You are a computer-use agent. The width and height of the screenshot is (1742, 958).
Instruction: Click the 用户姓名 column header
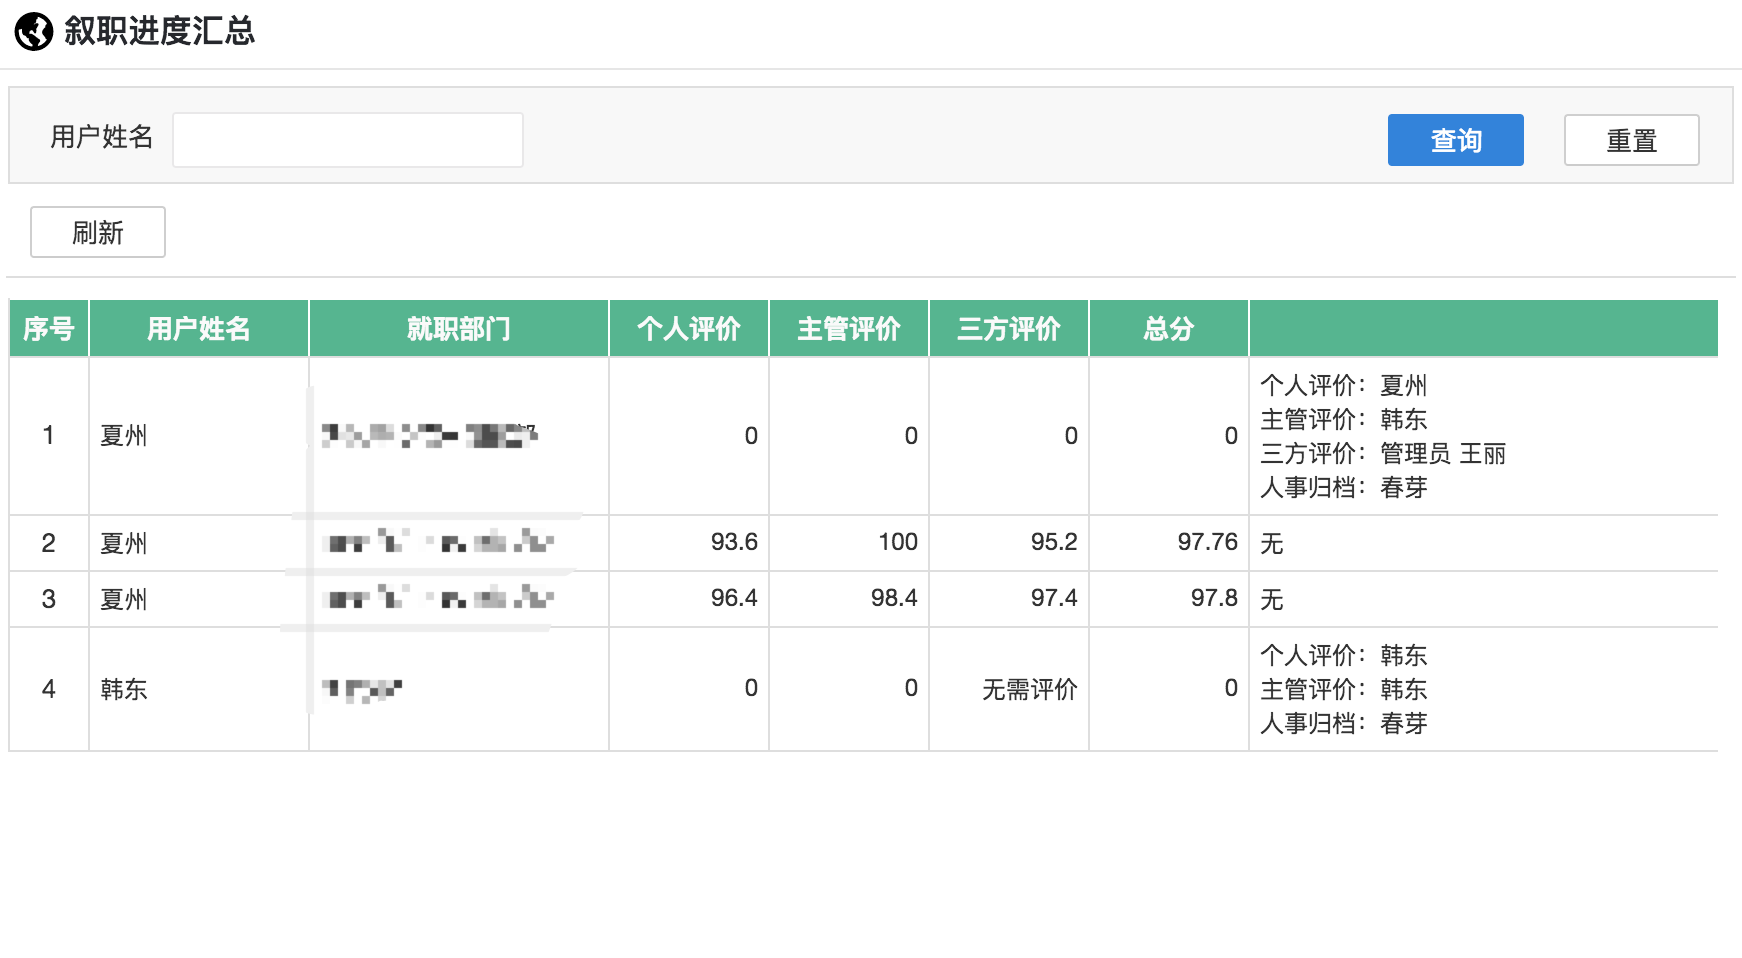199,329
